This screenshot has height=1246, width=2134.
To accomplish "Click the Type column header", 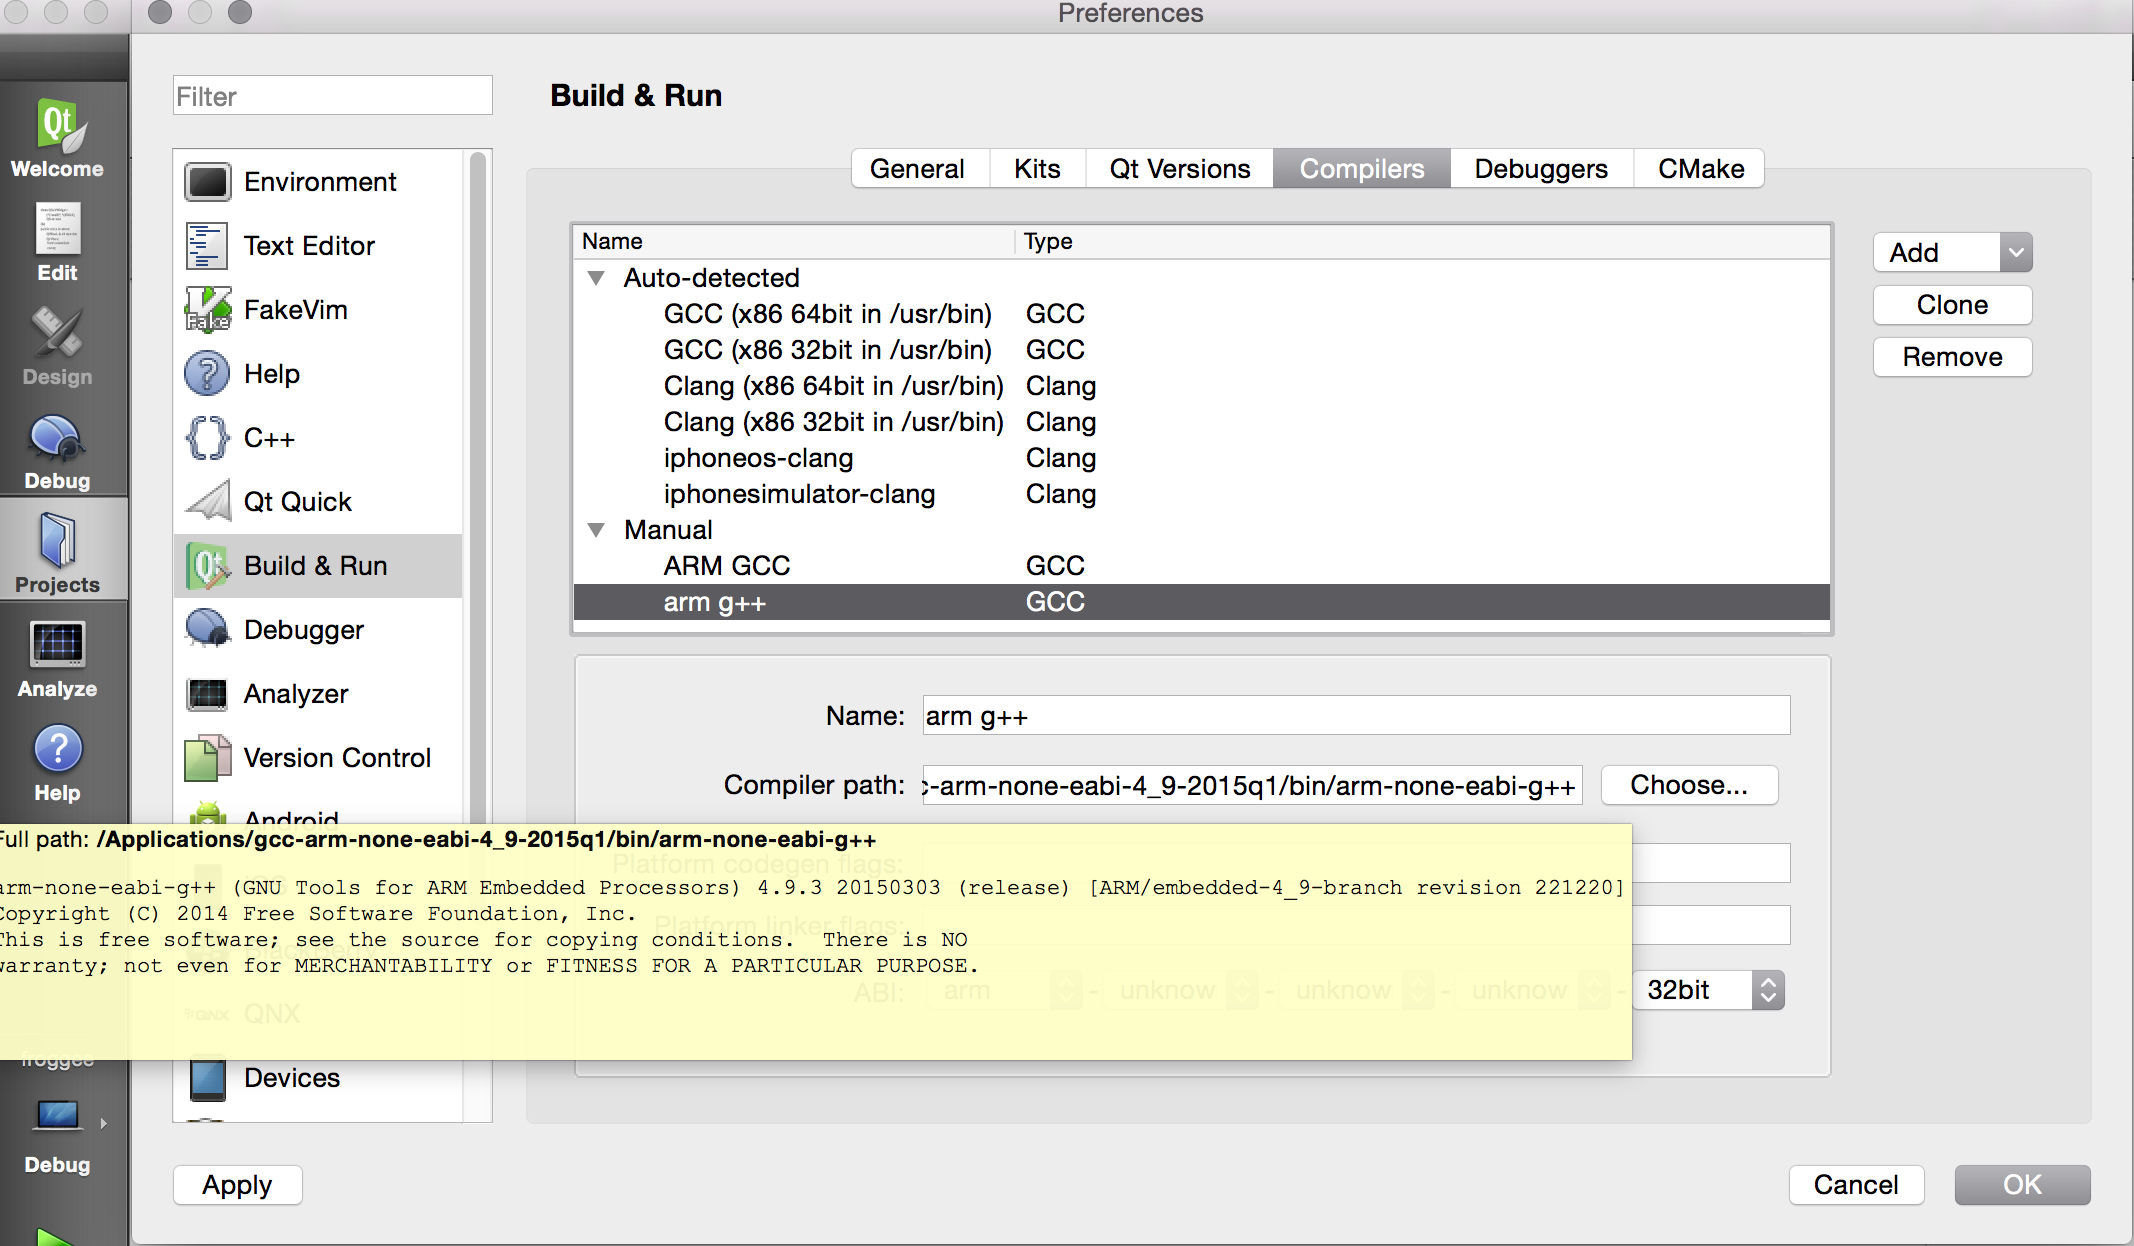I will coord(1423,241).
